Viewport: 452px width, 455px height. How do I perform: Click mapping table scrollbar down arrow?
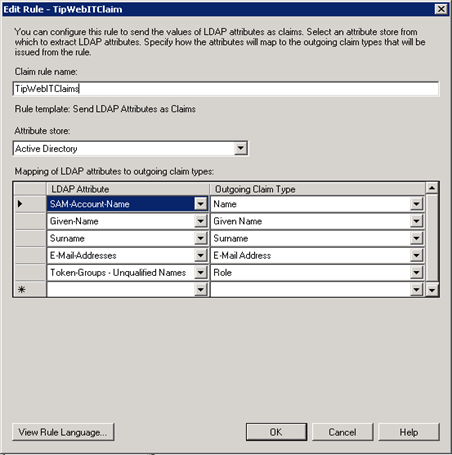coord(432,290)
